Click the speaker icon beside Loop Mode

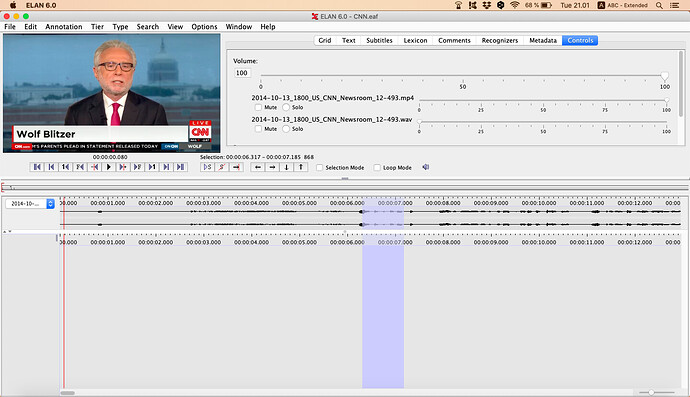426,167
